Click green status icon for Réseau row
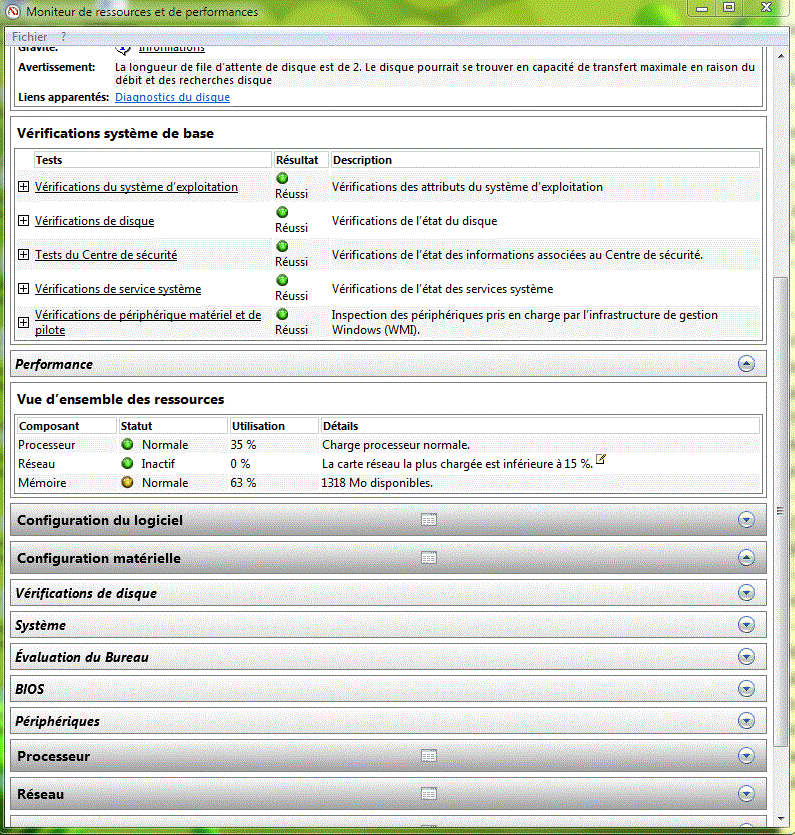The width and height of the screenshot is (795, 835). click(x=127, y=463)
